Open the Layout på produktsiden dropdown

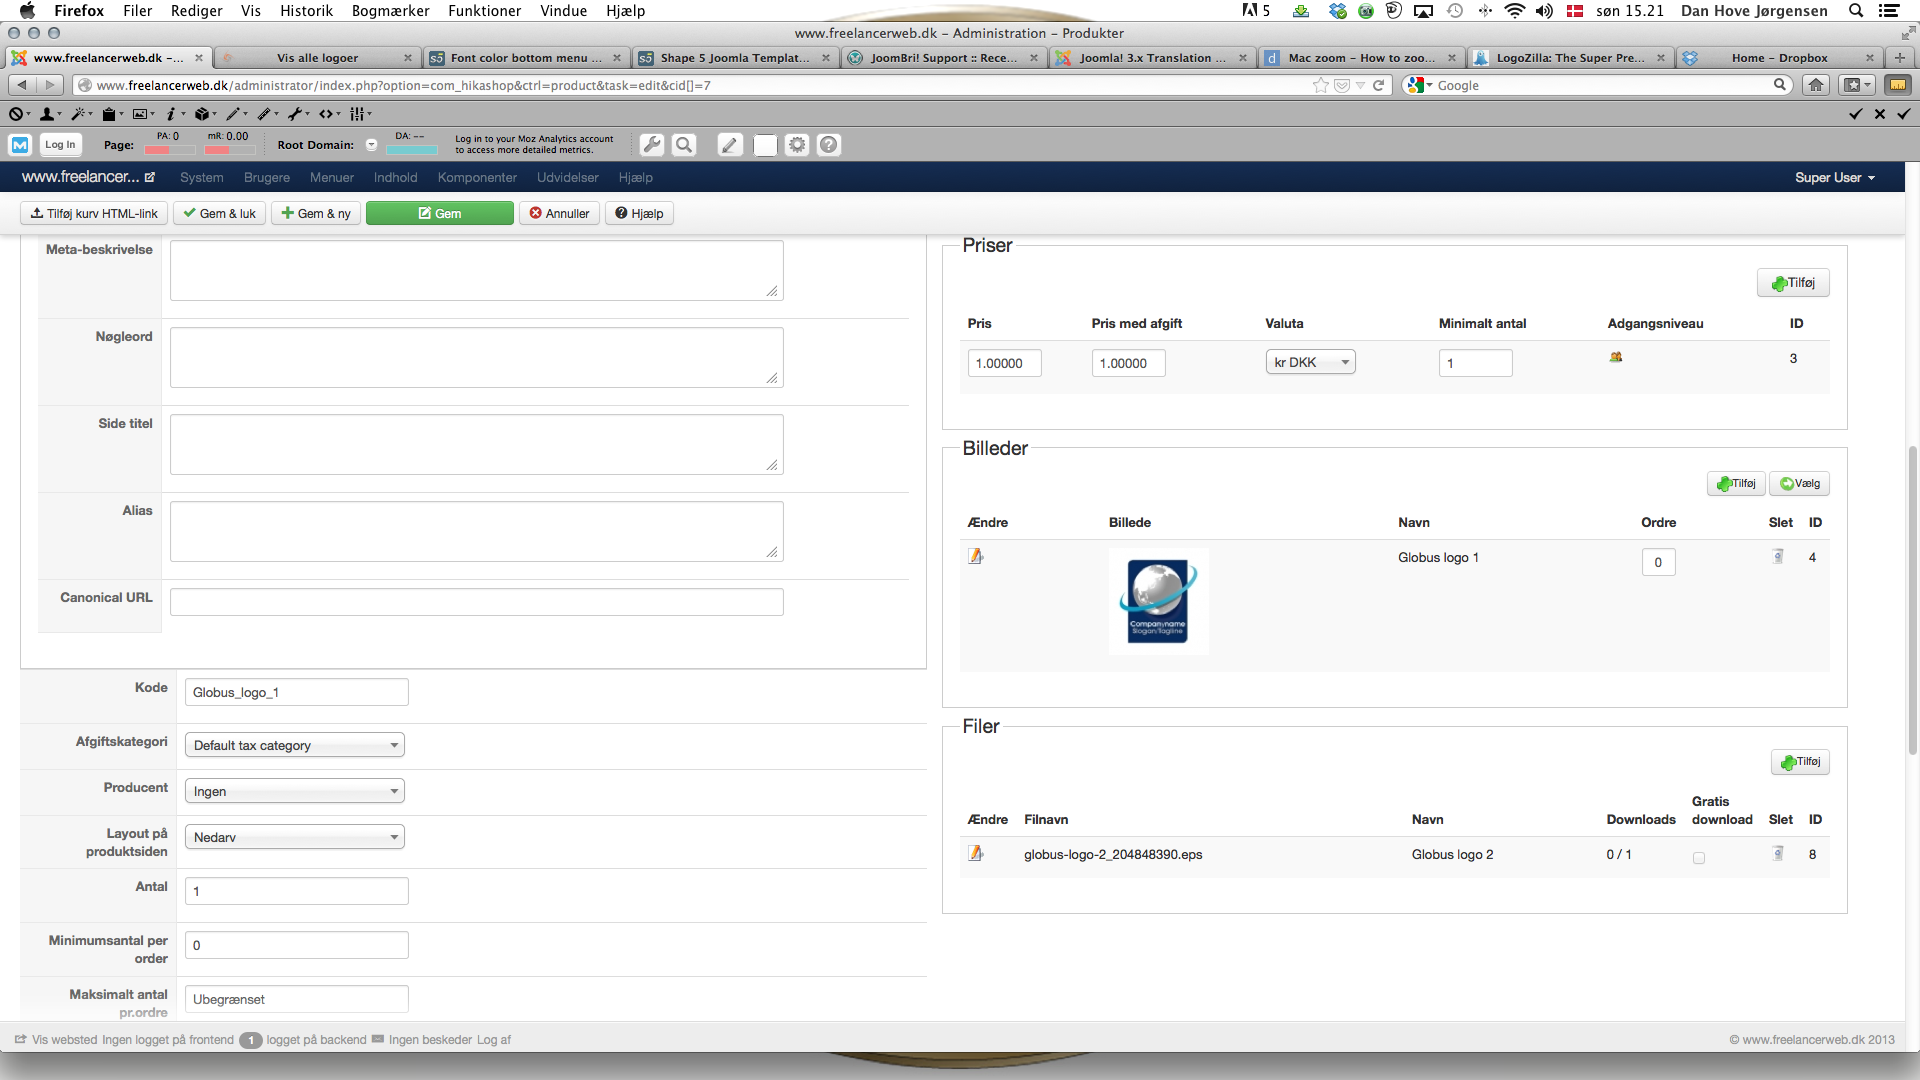[x=295, y=837]
